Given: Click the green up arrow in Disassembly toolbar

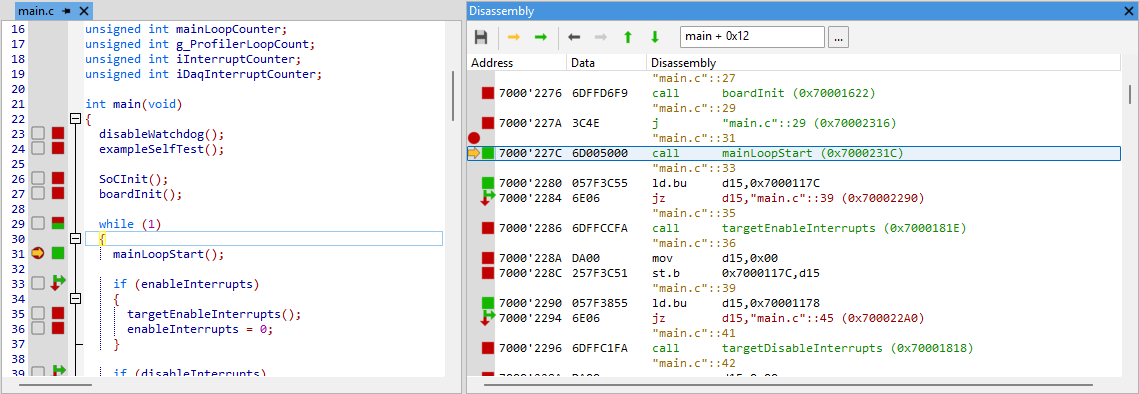Looking at the screenshot, I should 628,37.
